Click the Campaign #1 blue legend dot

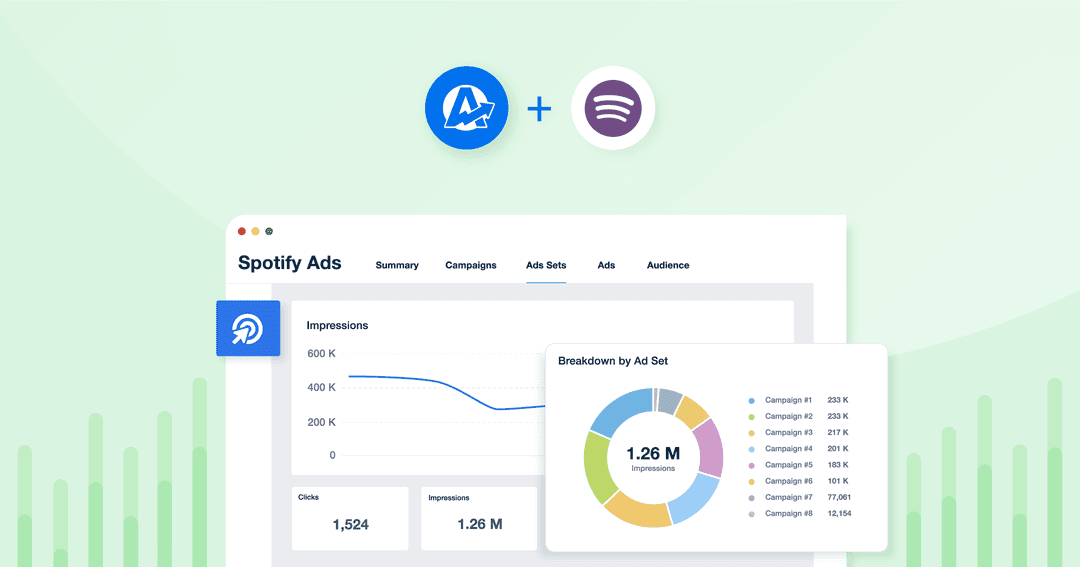[x=751, y=400]
